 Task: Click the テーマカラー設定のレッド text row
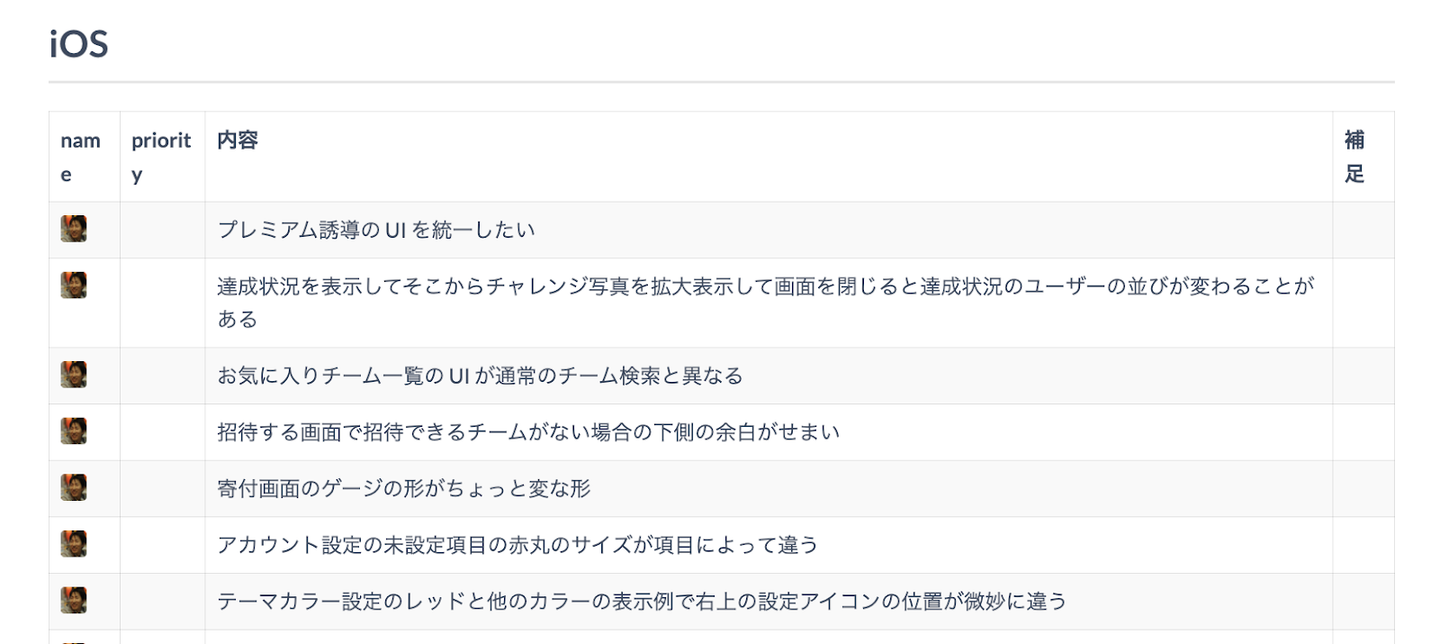click(x=642, y=601)
